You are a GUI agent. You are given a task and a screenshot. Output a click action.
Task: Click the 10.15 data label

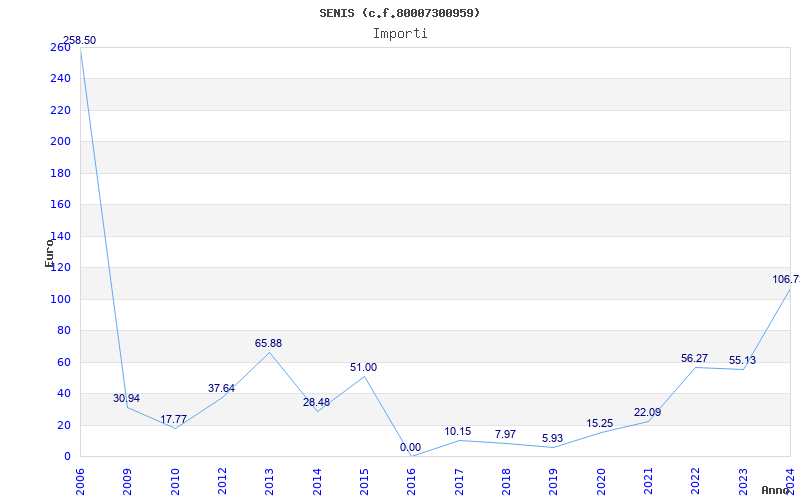tap(458, 432)
